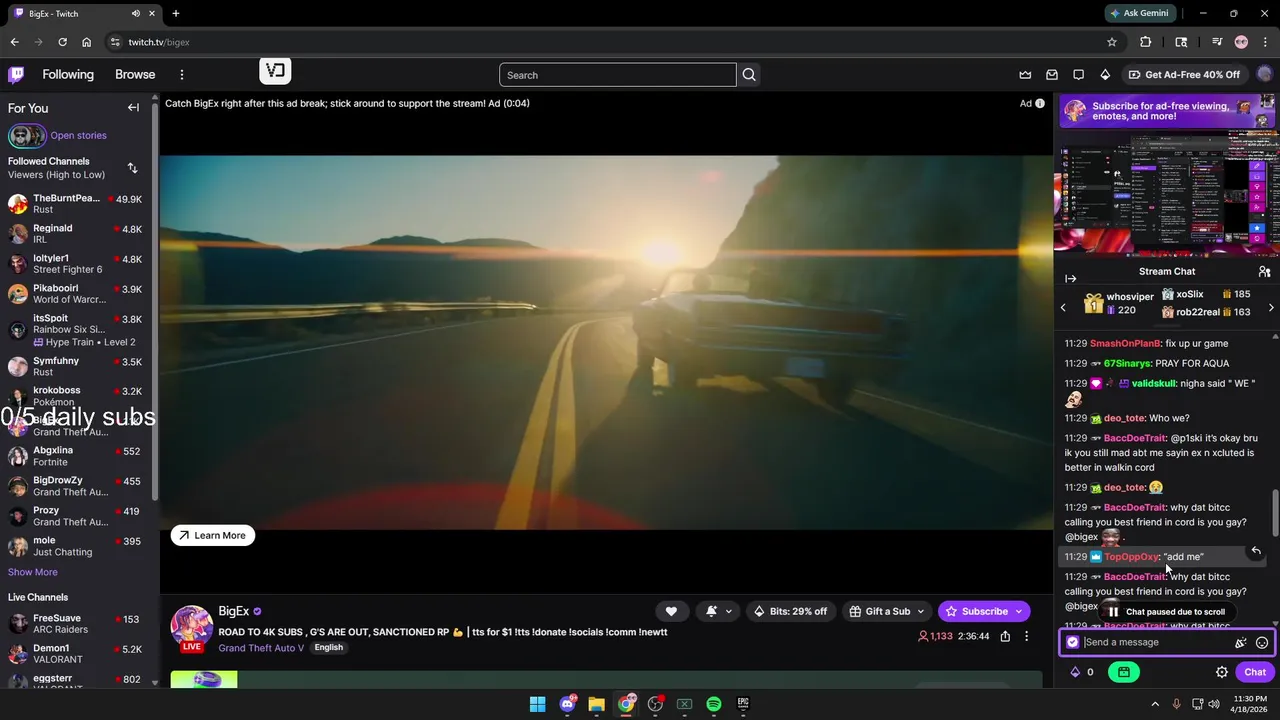Click the Subscribe for ad-free viewing banner
The width and height of the screenshot is (1280, 720).
coord(1166,111)
